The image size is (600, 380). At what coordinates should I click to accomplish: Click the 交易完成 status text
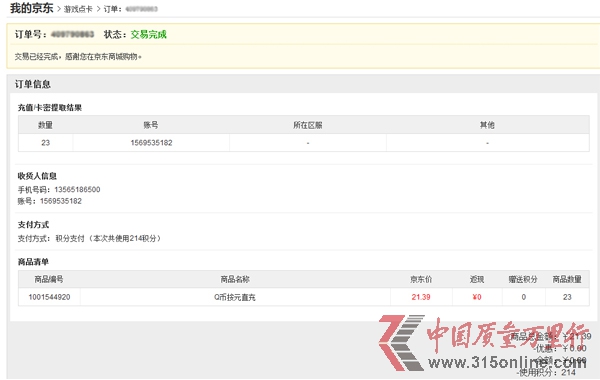[x=148, y=34]
